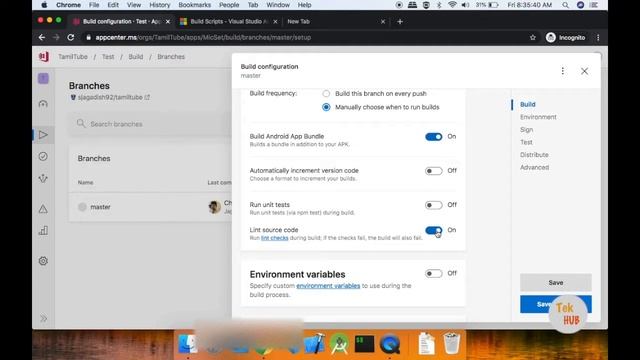Open the Test checkmark icon in the sidebar

click(43, 156)
